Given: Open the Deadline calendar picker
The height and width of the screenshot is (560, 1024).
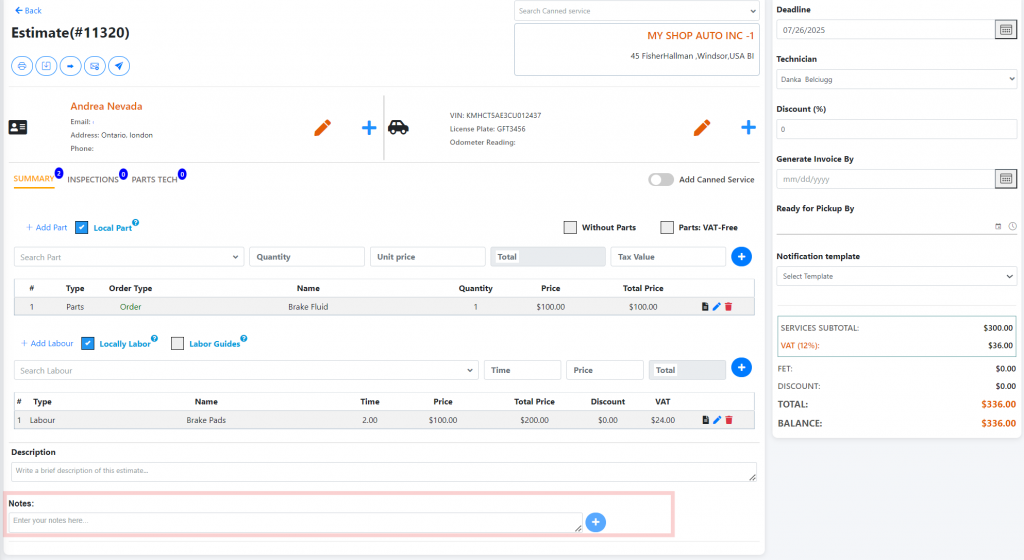Looking at the screenshot, I should (x=1006, y=29).
